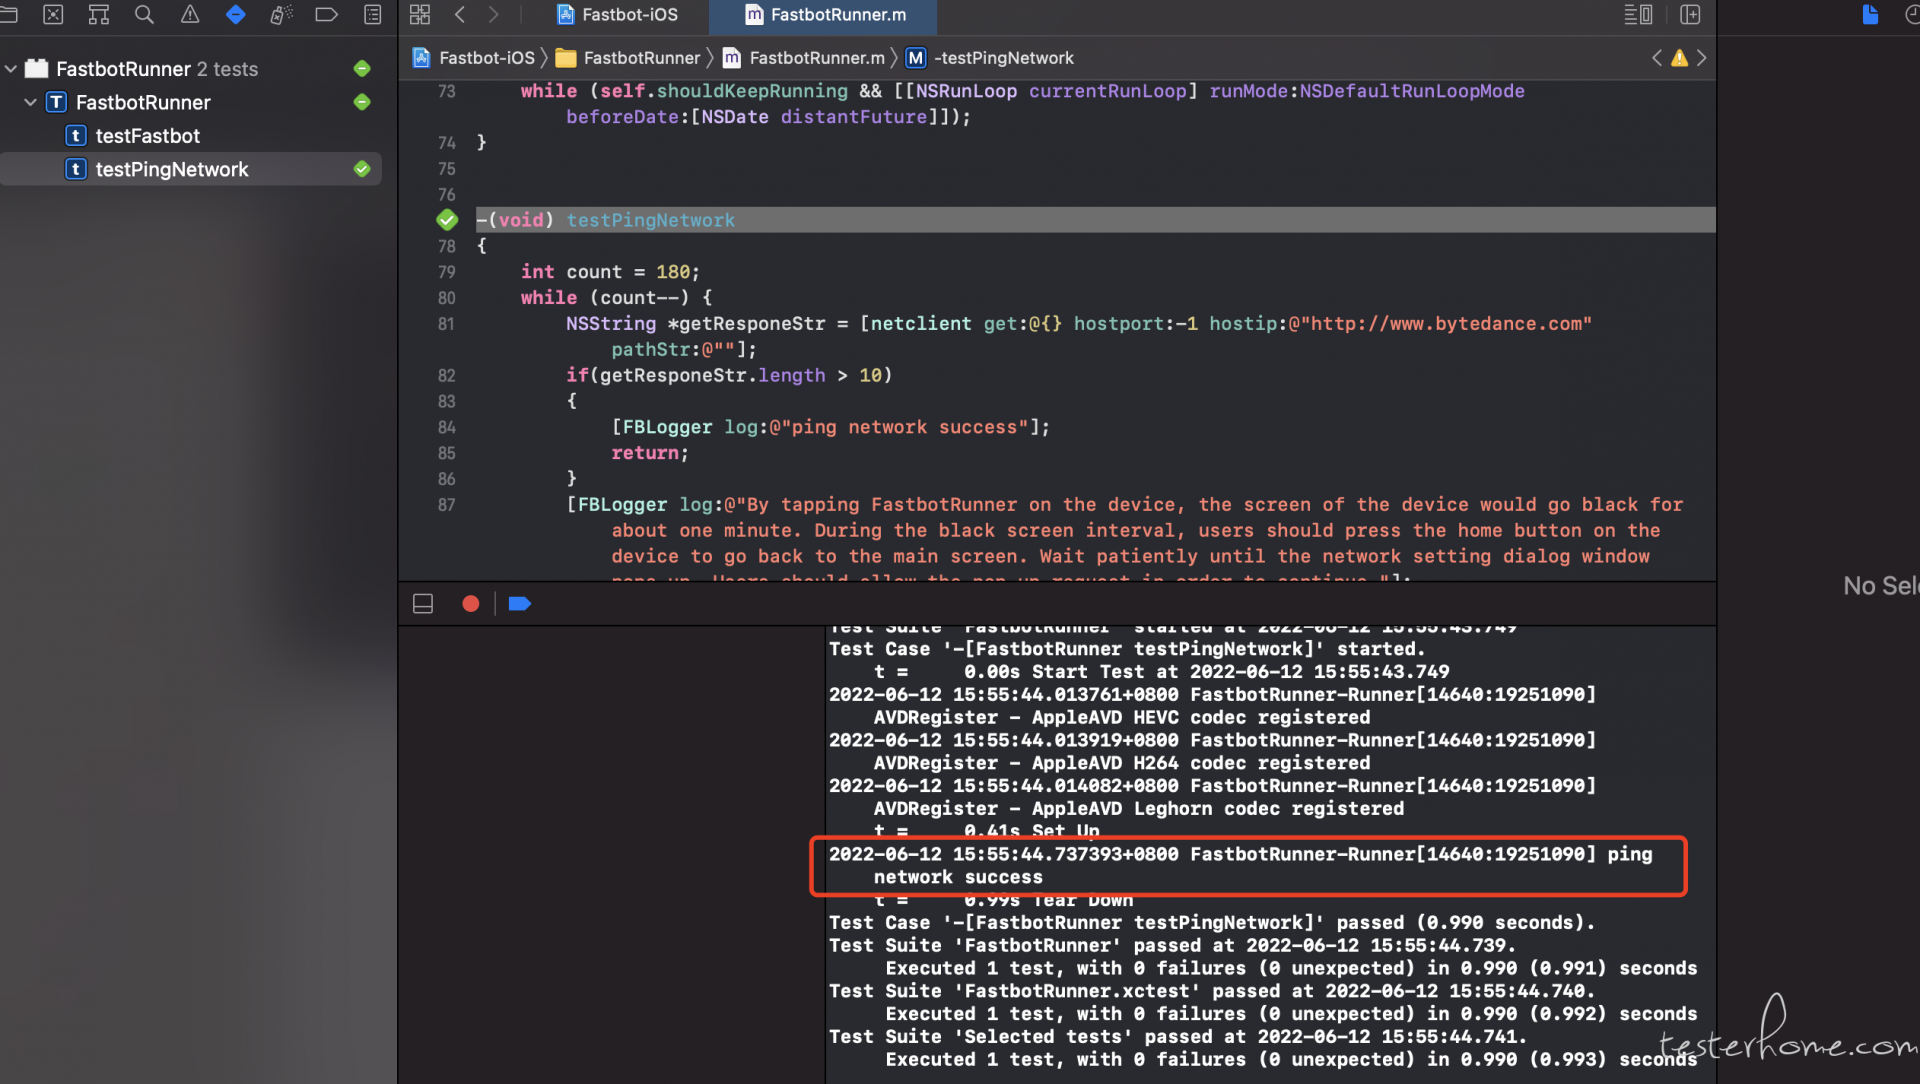Click the 'return;' statement
Viewport: 1920px width, 1084px height.
tap(650, 453)
